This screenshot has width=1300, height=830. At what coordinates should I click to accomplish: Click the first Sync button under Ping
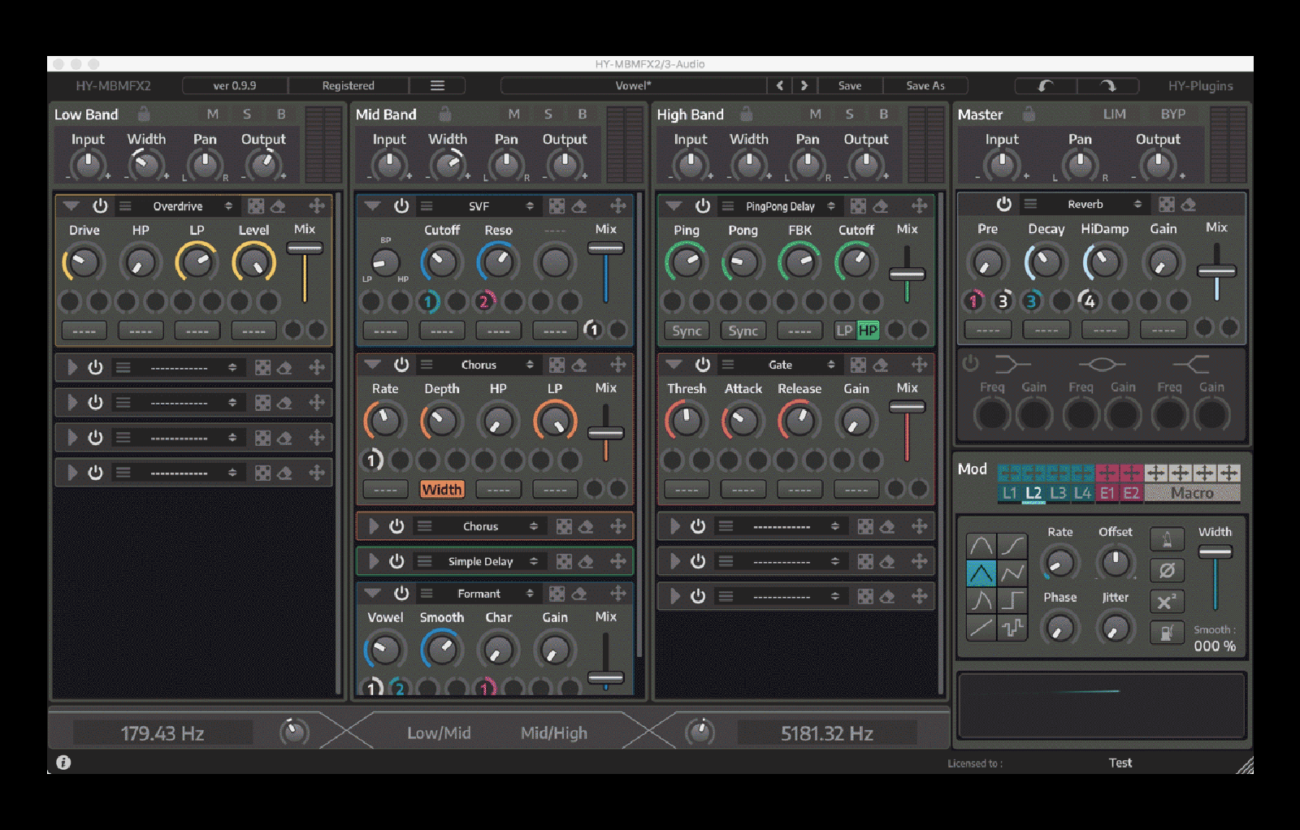687,330
